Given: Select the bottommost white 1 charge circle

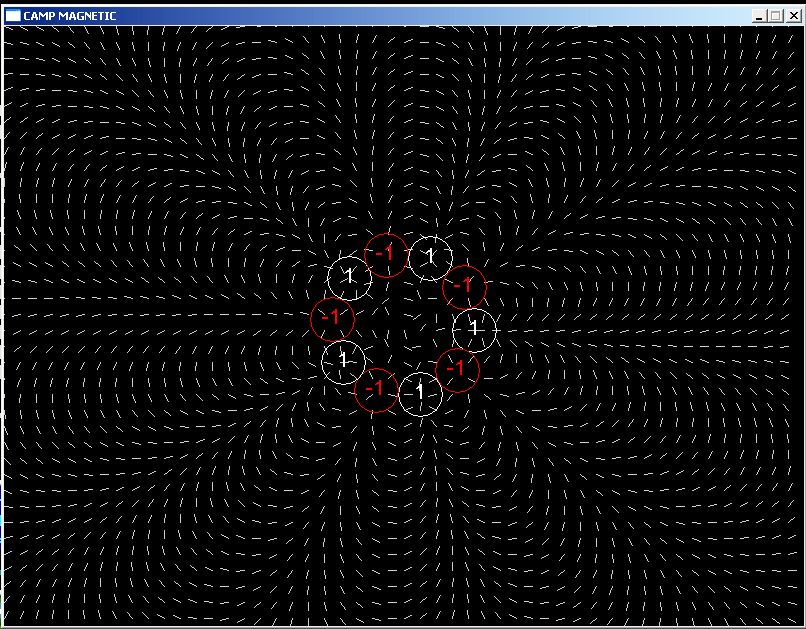Looking at the screenshot, I should (x=420, y=394).
